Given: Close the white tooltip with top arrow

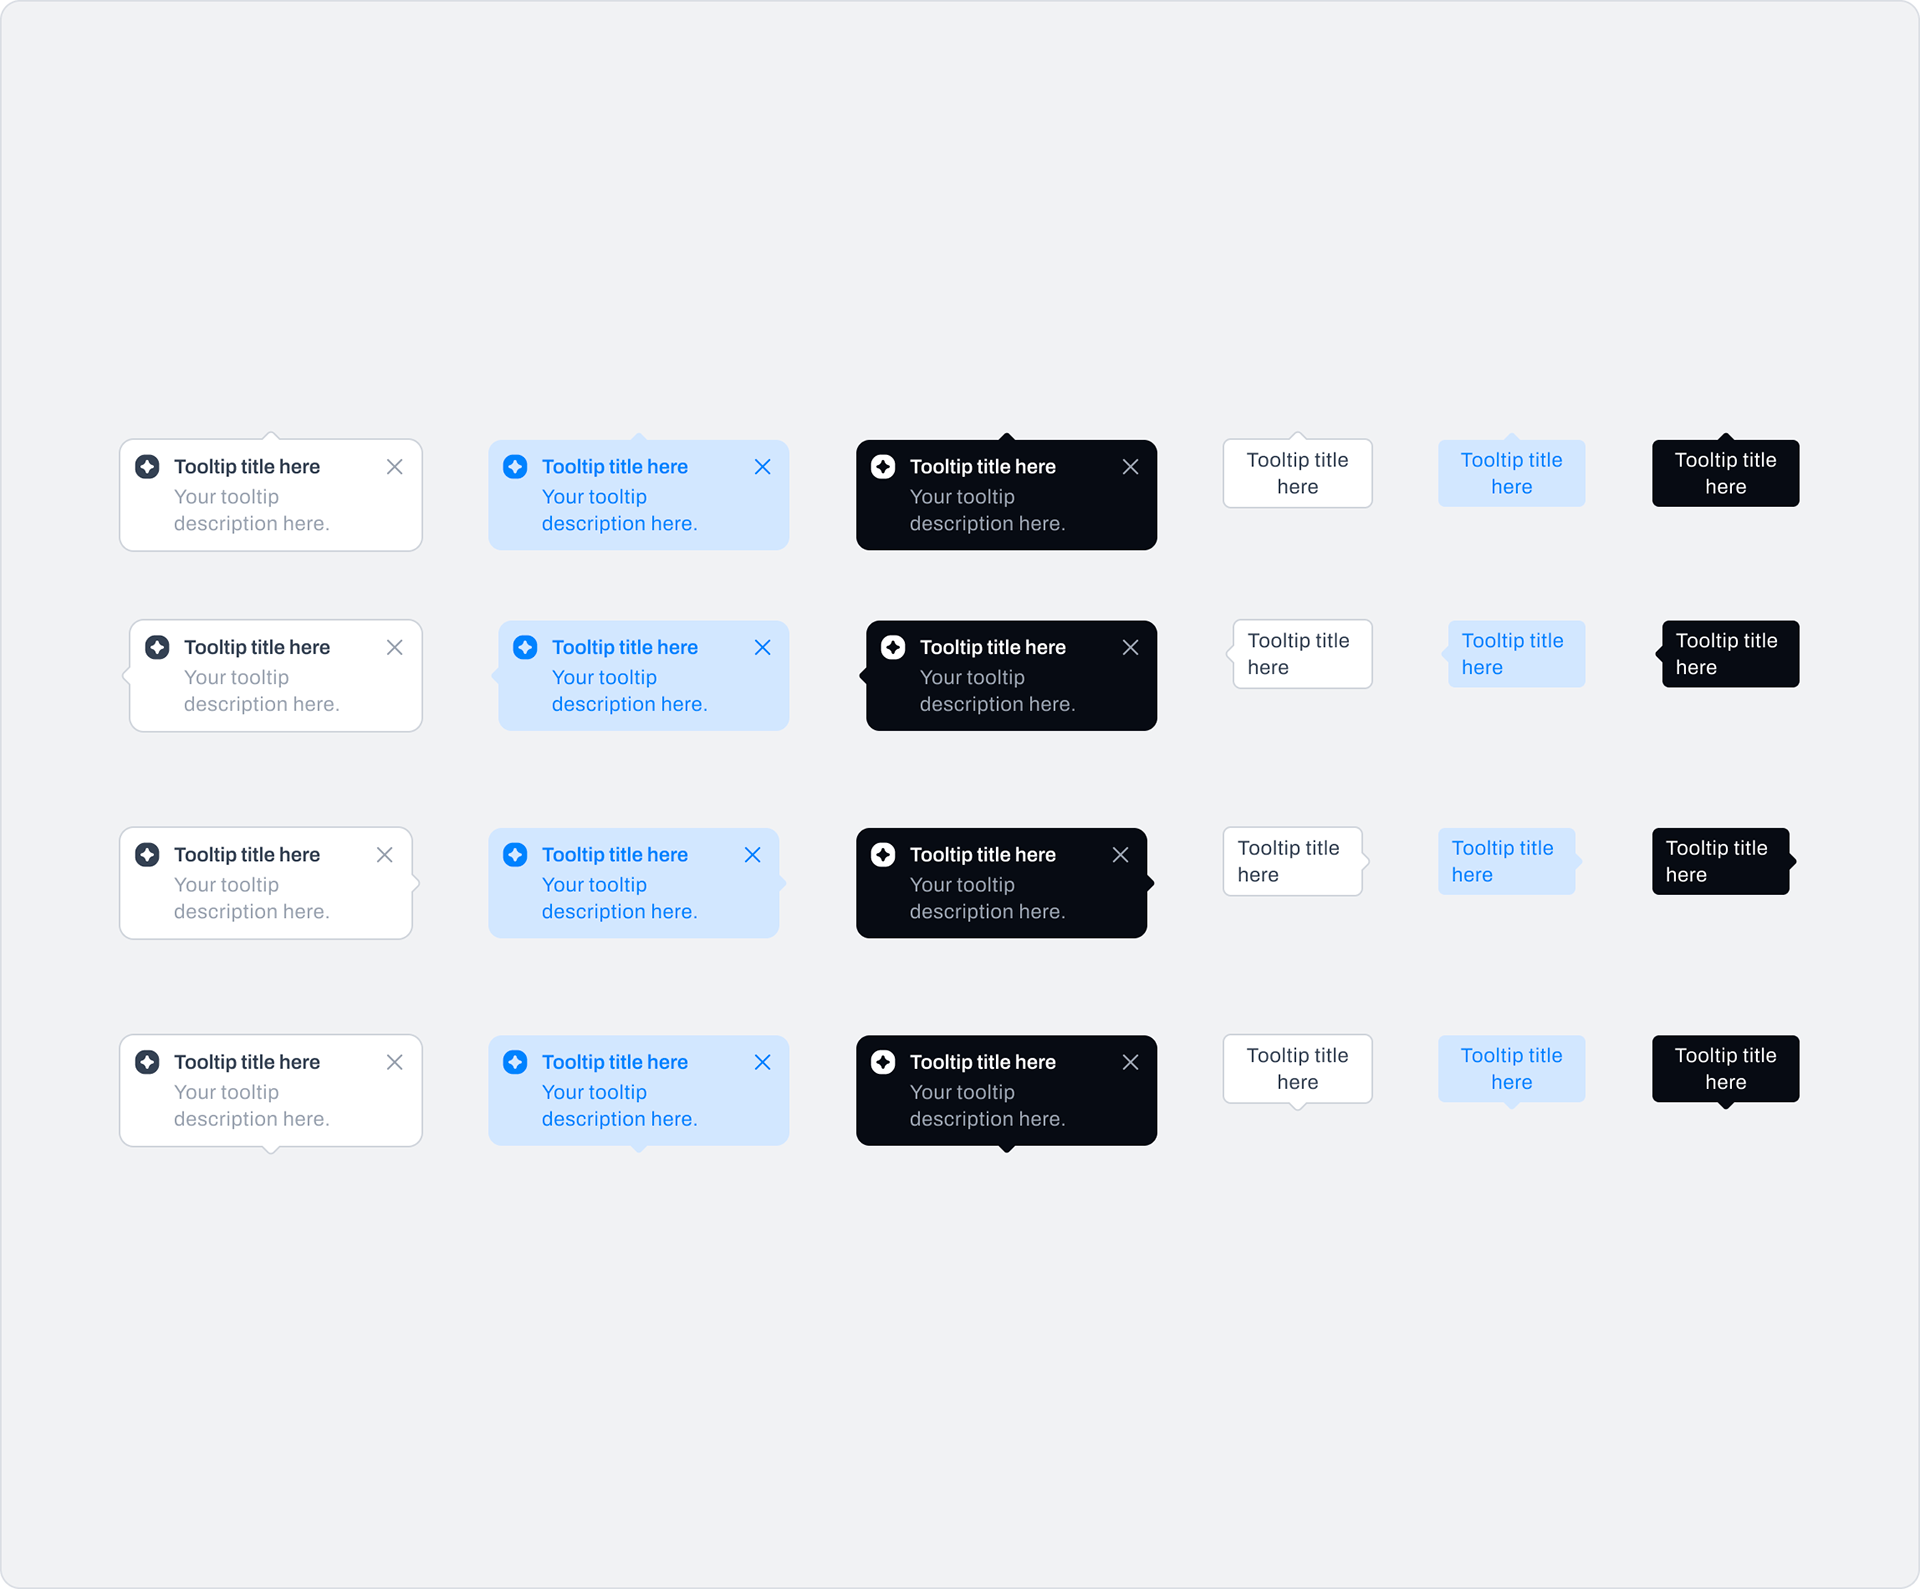Looking at the screenshot, I should click(x=395, y=467).
